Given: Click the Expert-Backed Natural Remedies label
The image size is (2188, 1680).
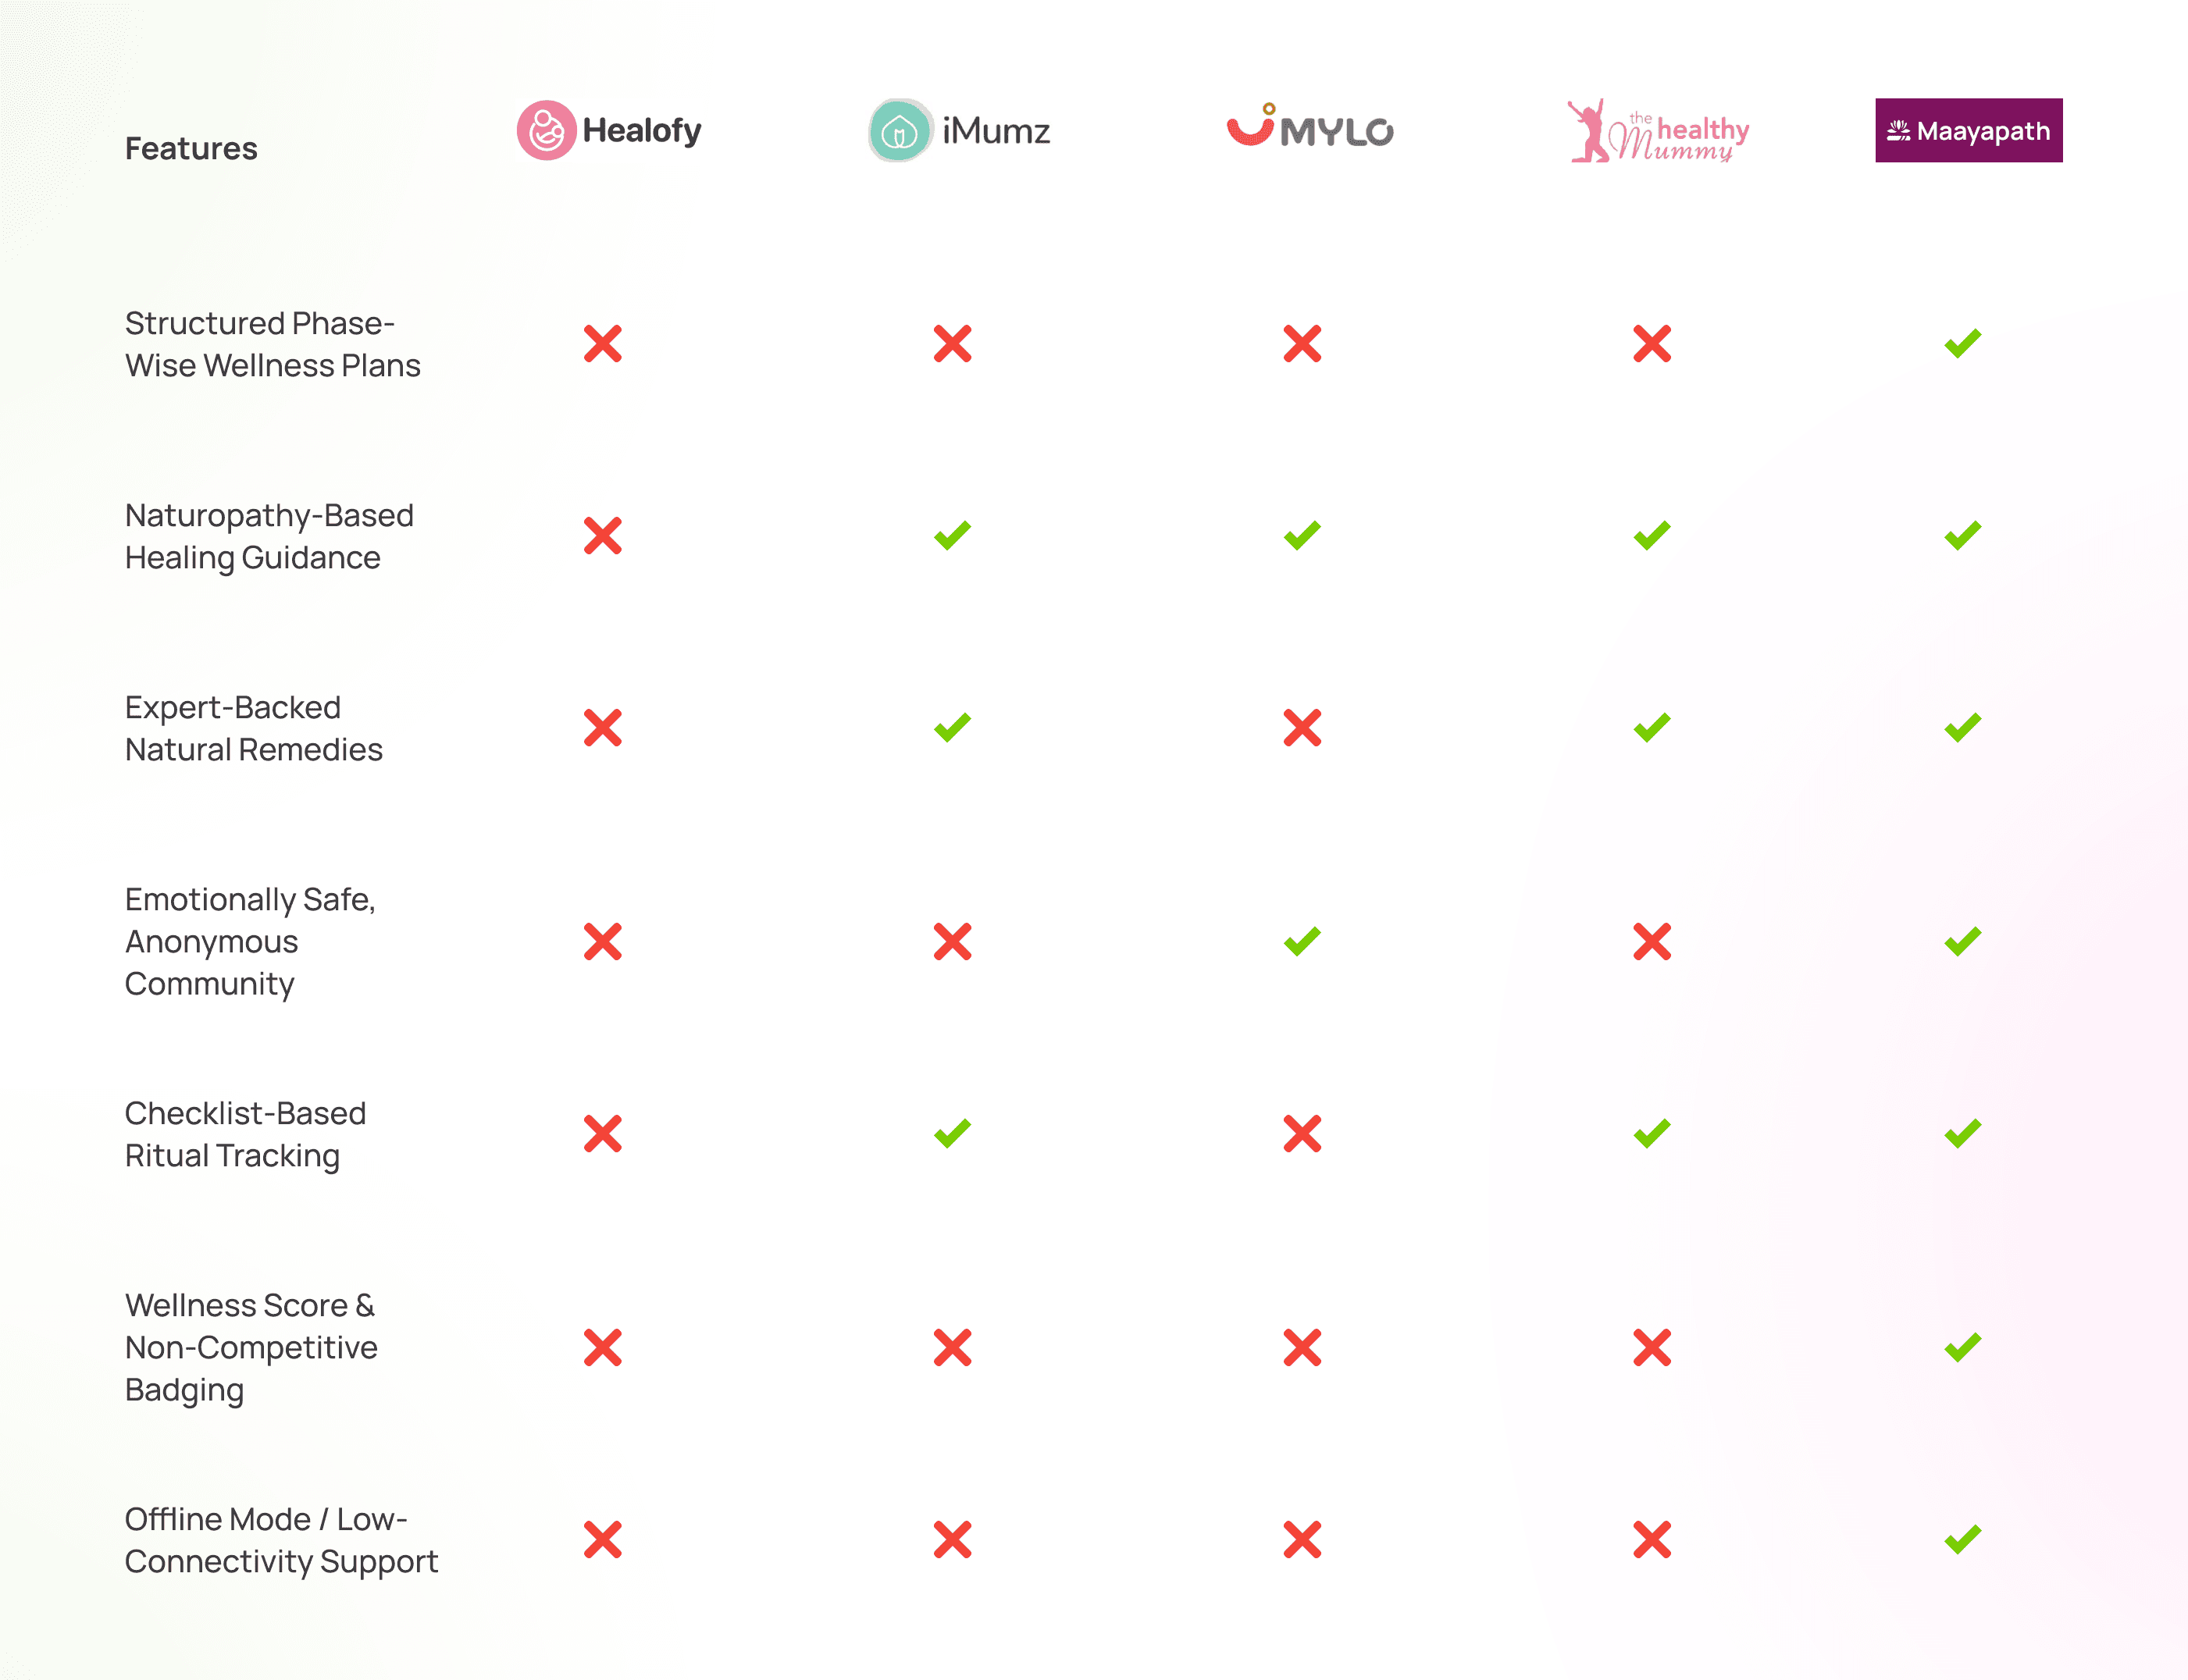Looking at the screenshot, I should 254,728.
